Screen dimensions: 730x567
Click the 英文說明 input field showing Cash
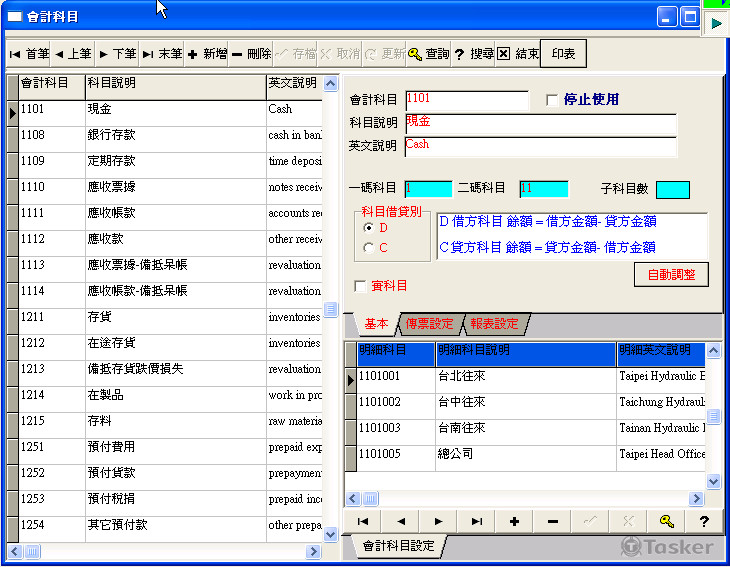tap(540, 146)
